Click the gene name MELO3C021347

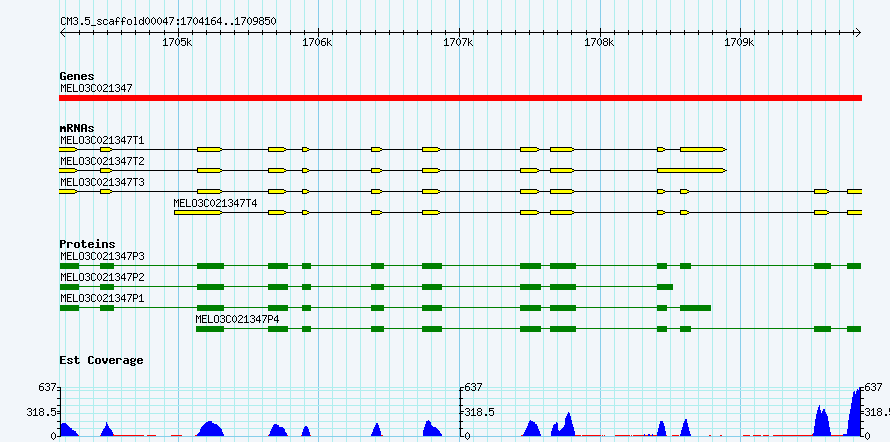(96, 88)
